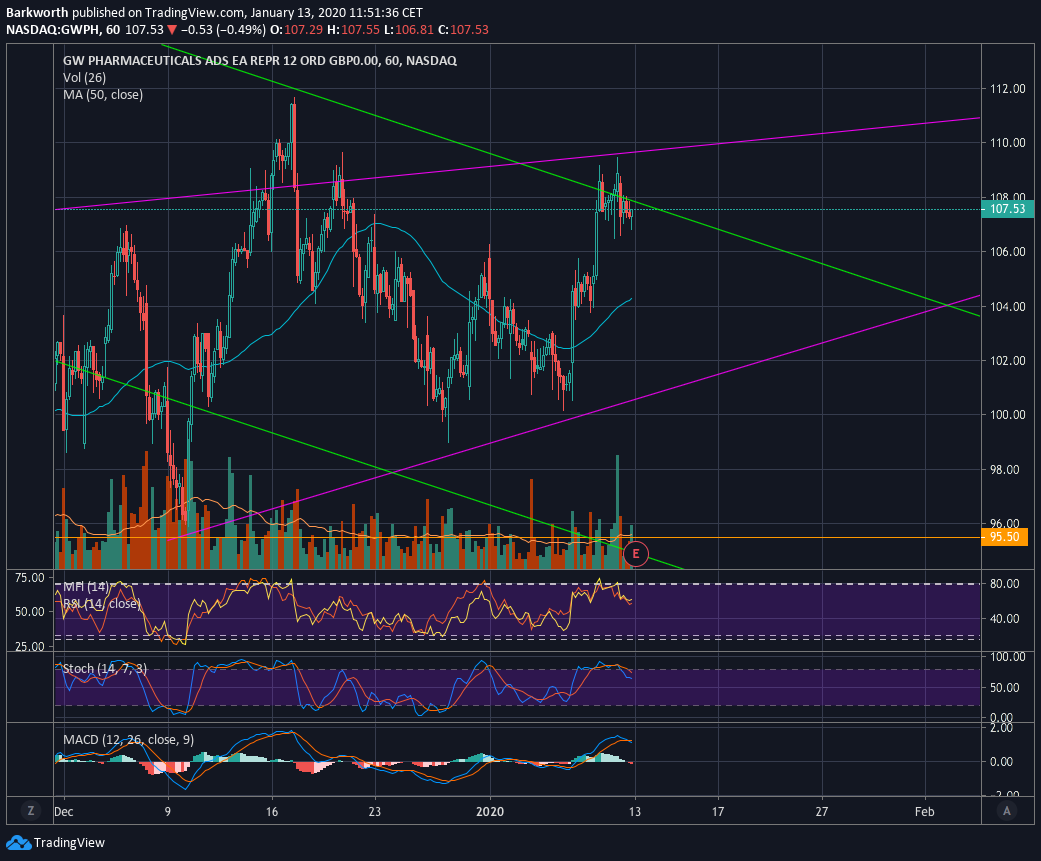Click the 104.00 price axis label

[1007, 307]
